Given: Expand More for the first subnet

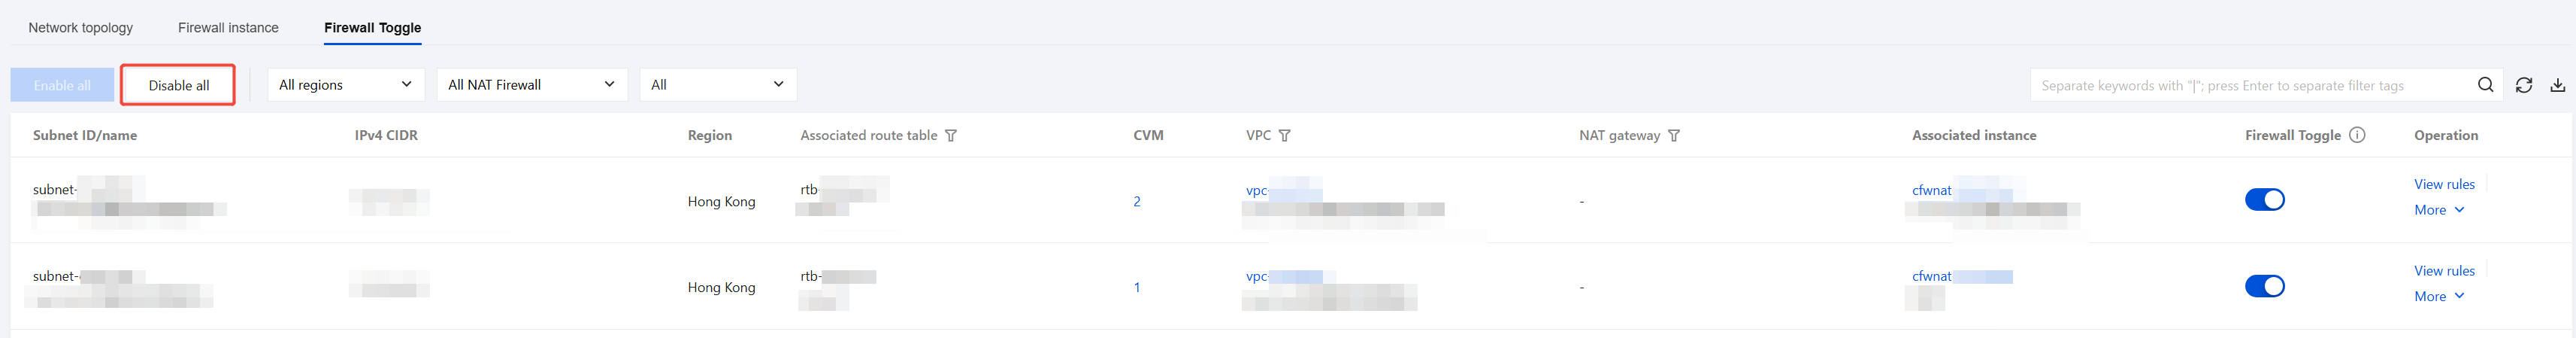Looking at the screenshot, I should click(x=2438, y=210).
